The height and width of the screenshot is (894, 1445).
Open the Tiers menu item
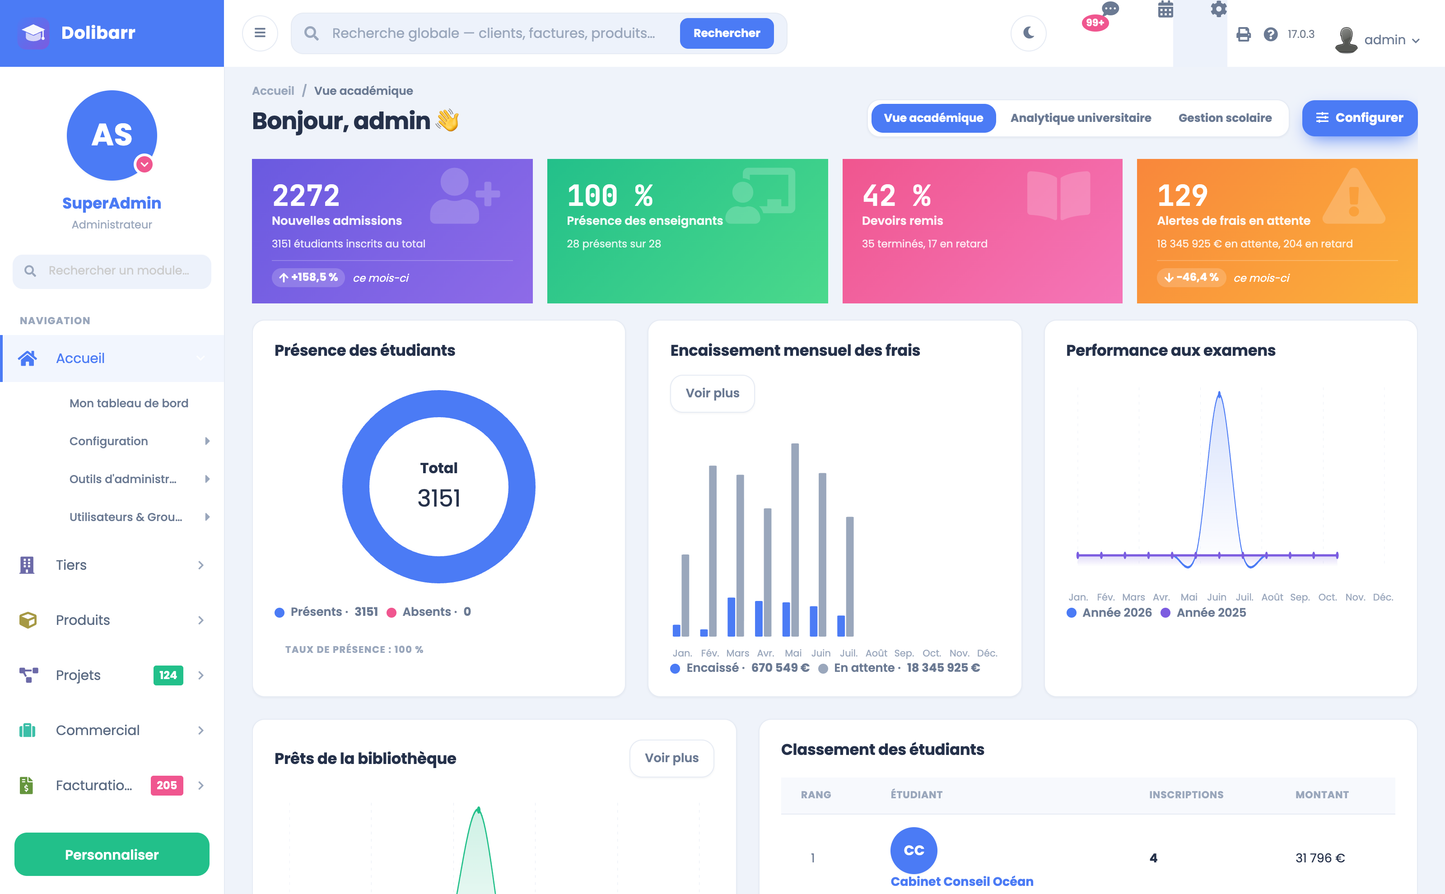point(112,565)
